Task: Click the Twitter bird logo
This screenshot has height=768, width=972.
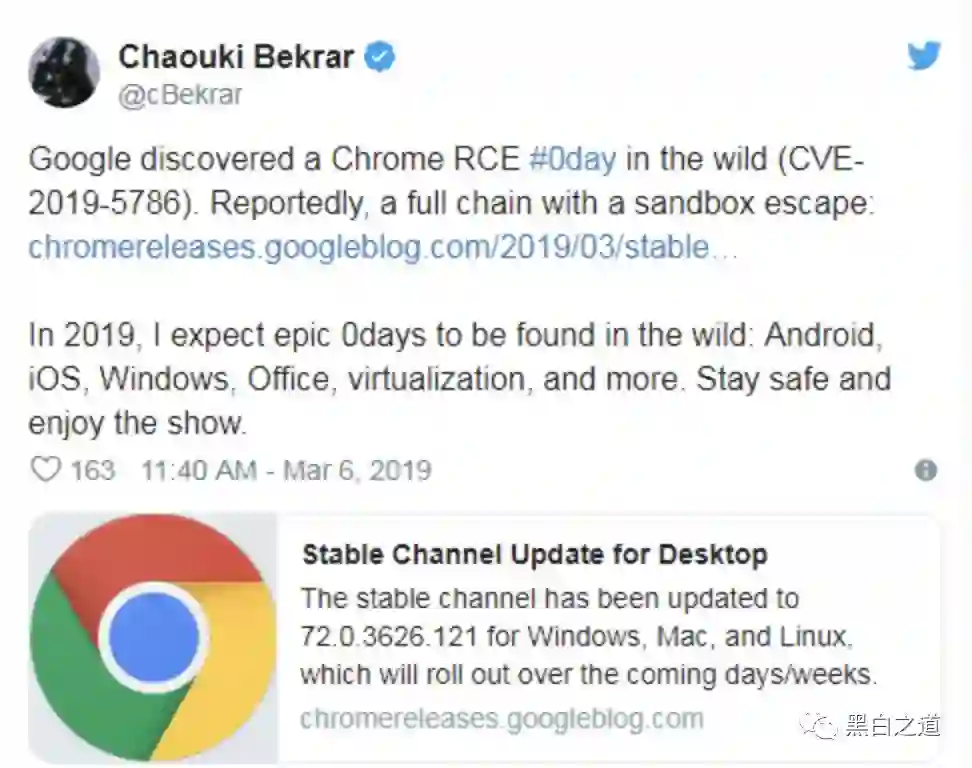Action: click(923, 56)
